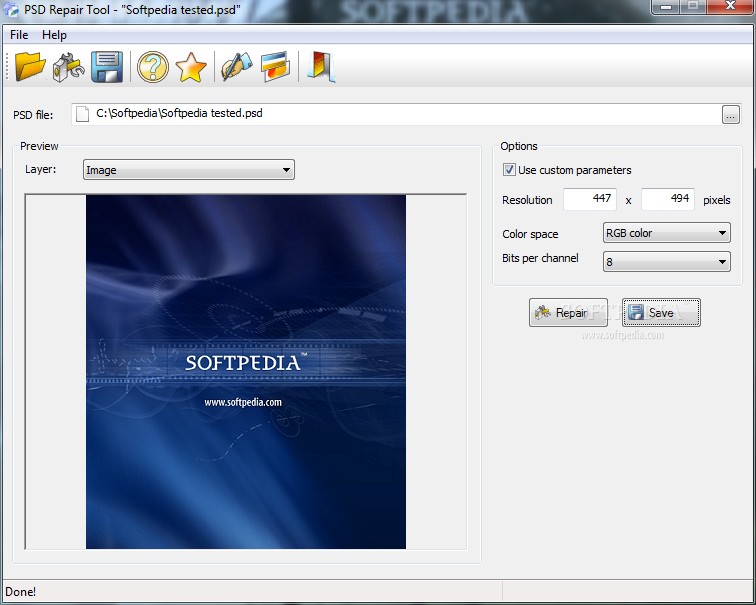Click the Save button in Options area

661,312
